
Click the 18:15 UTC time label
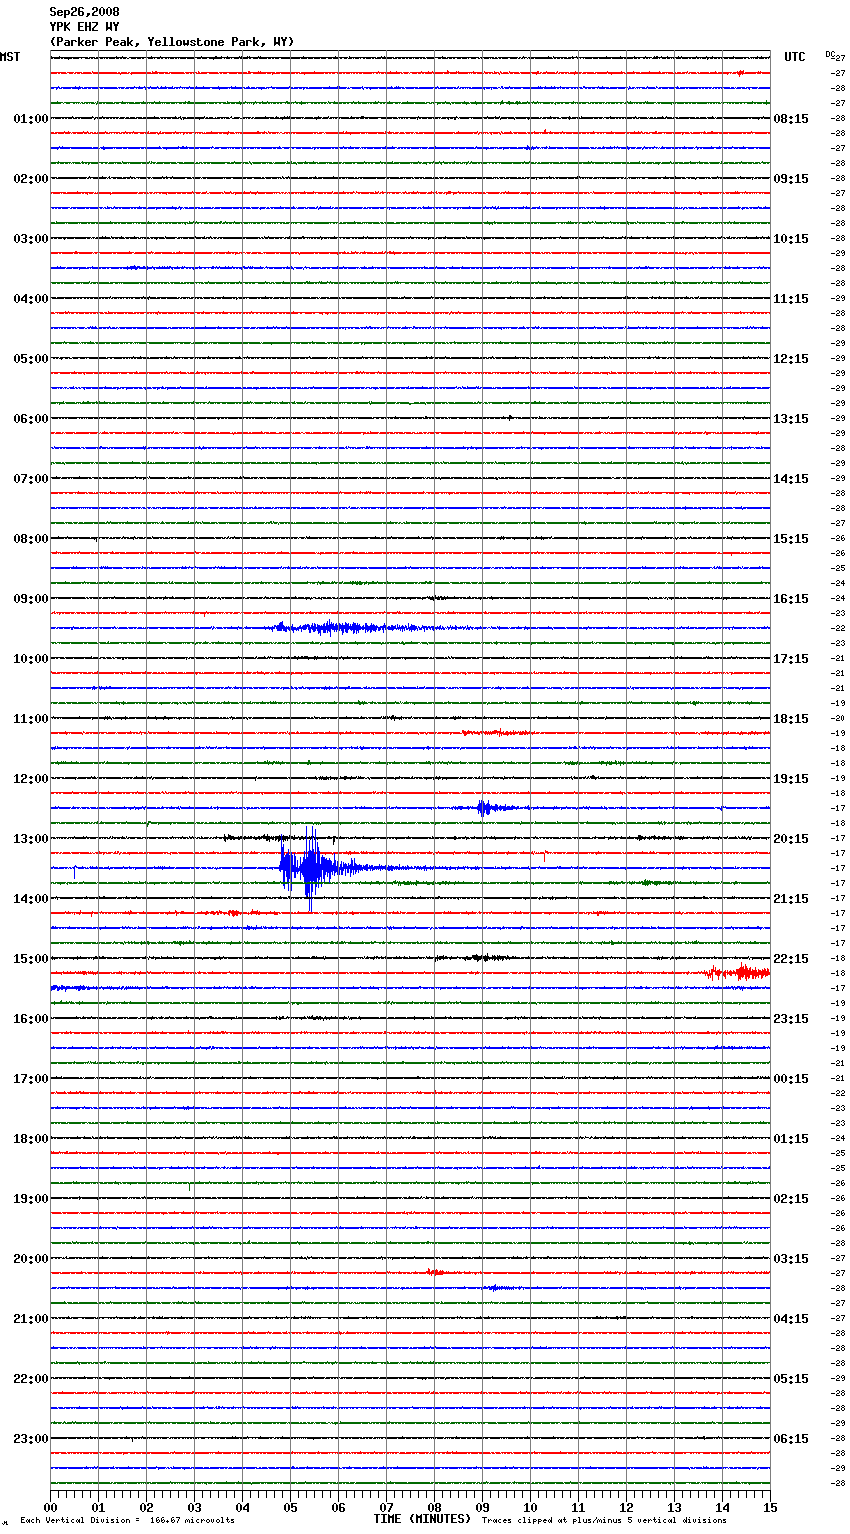tap(791, 719)
